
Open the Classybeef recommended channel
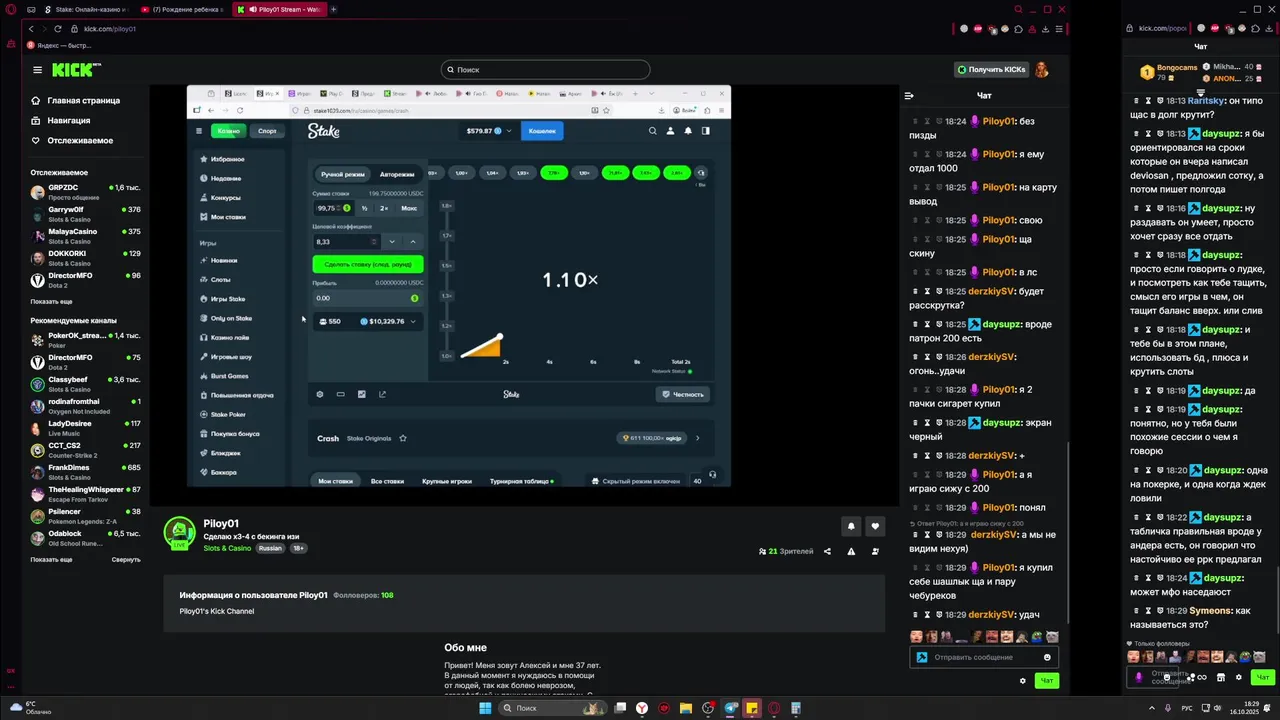coord(86,384)
